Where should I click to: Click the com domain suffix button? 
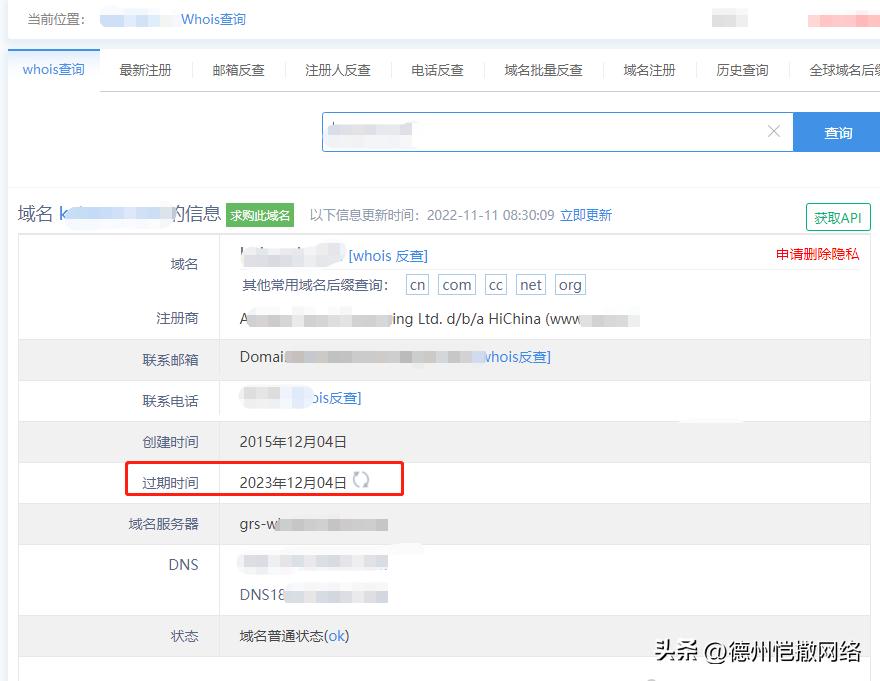(456, 284)
